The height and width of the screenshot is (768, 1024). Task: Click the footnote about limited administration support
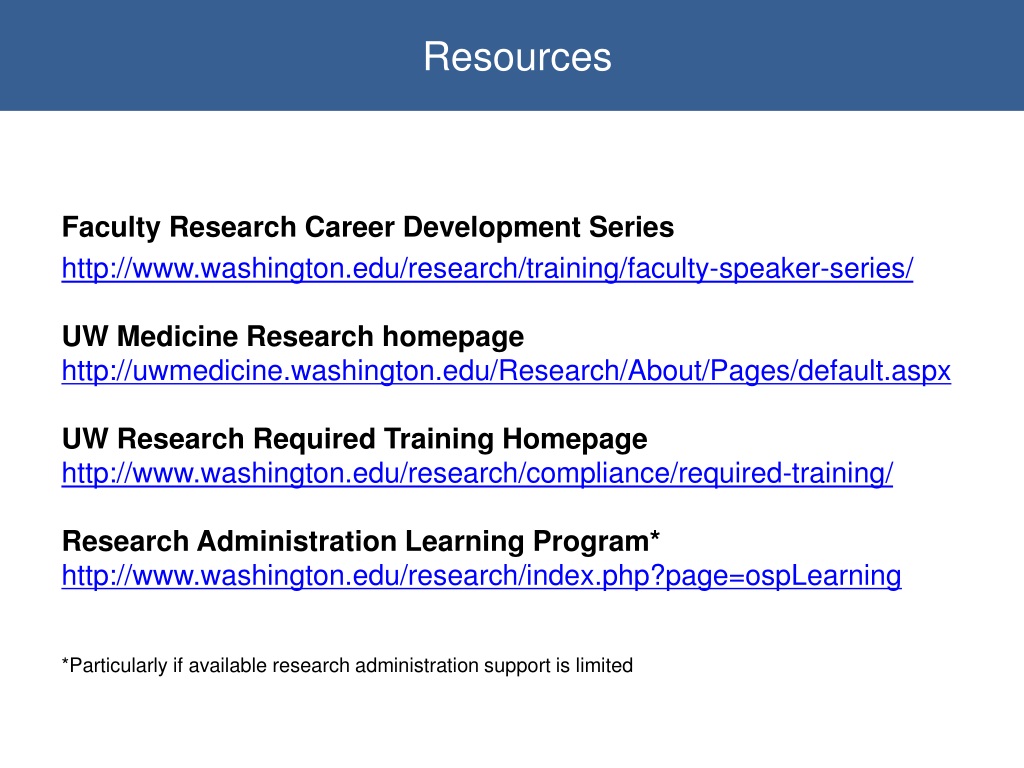coord(347,665)
